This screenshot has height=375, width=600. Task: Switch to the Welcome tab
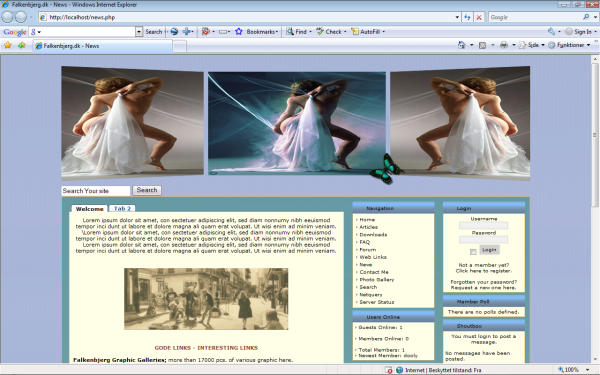(x=90, y=209)
